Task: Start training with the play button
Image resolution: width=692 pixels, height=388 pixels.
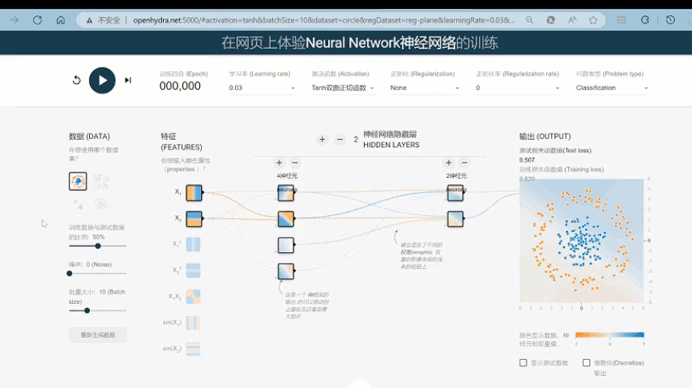Action: [102, 80]
